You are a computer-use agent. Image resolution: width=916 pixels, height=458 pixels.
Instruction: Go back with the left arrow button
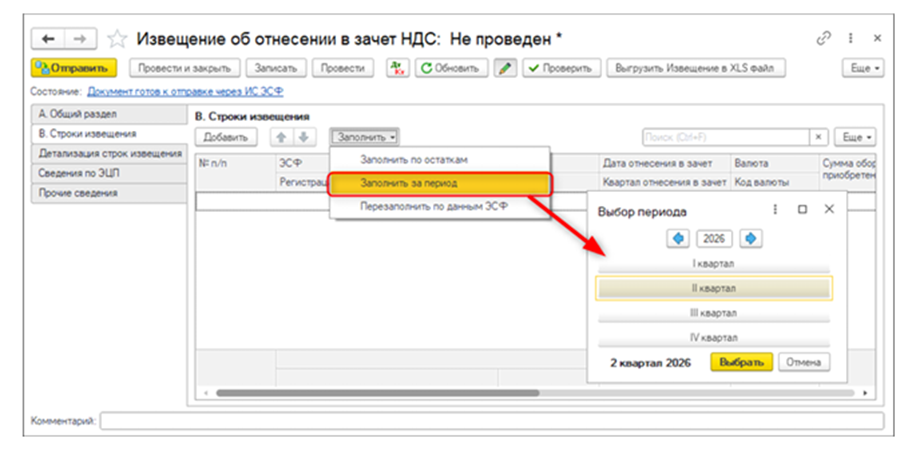50,40
